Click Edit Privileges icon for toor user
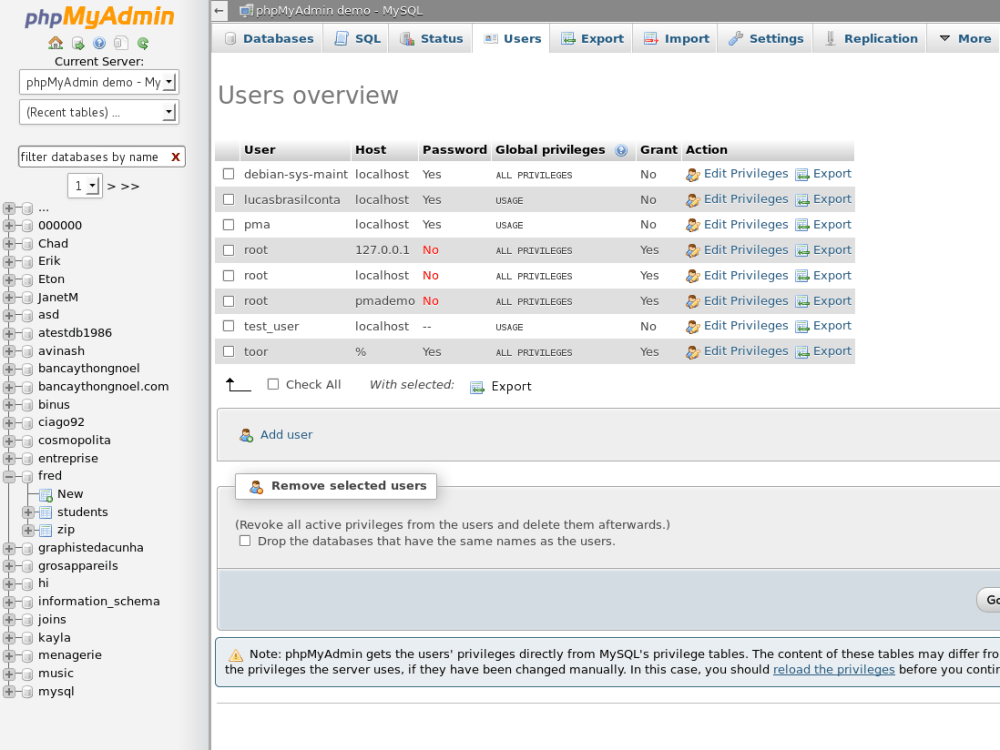 [693, 352]
